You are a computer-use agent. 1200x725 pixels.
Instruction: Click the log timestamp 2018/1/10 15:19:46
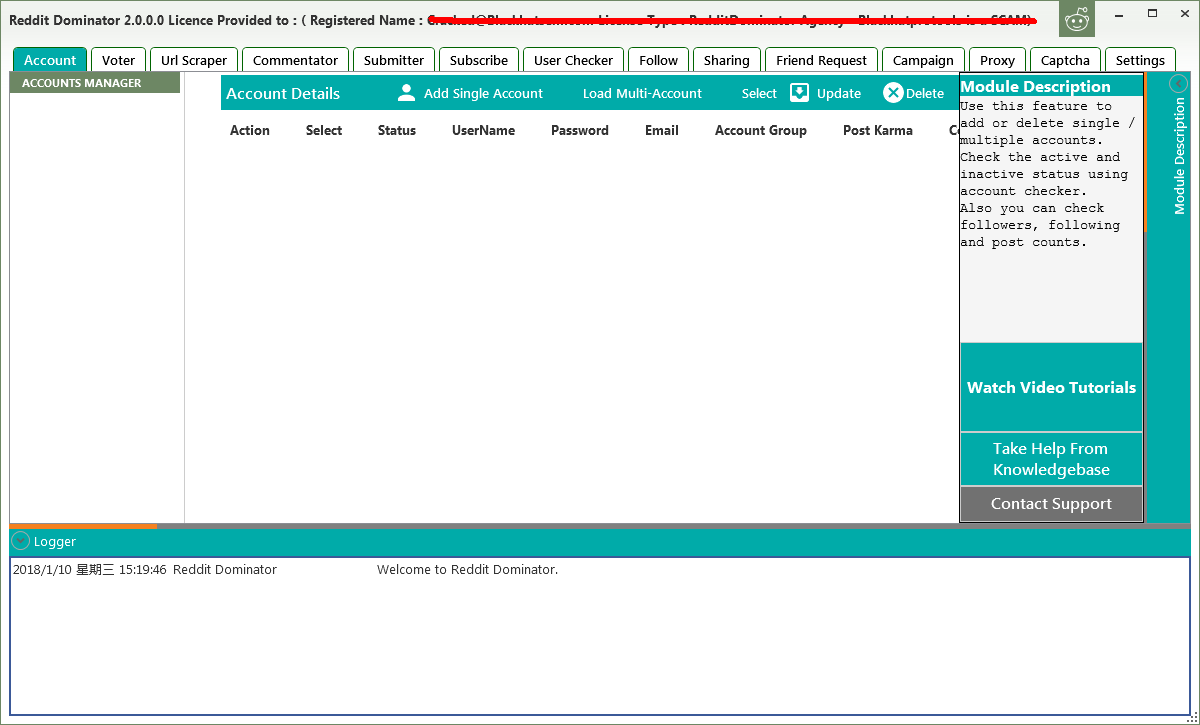[89, 569]
